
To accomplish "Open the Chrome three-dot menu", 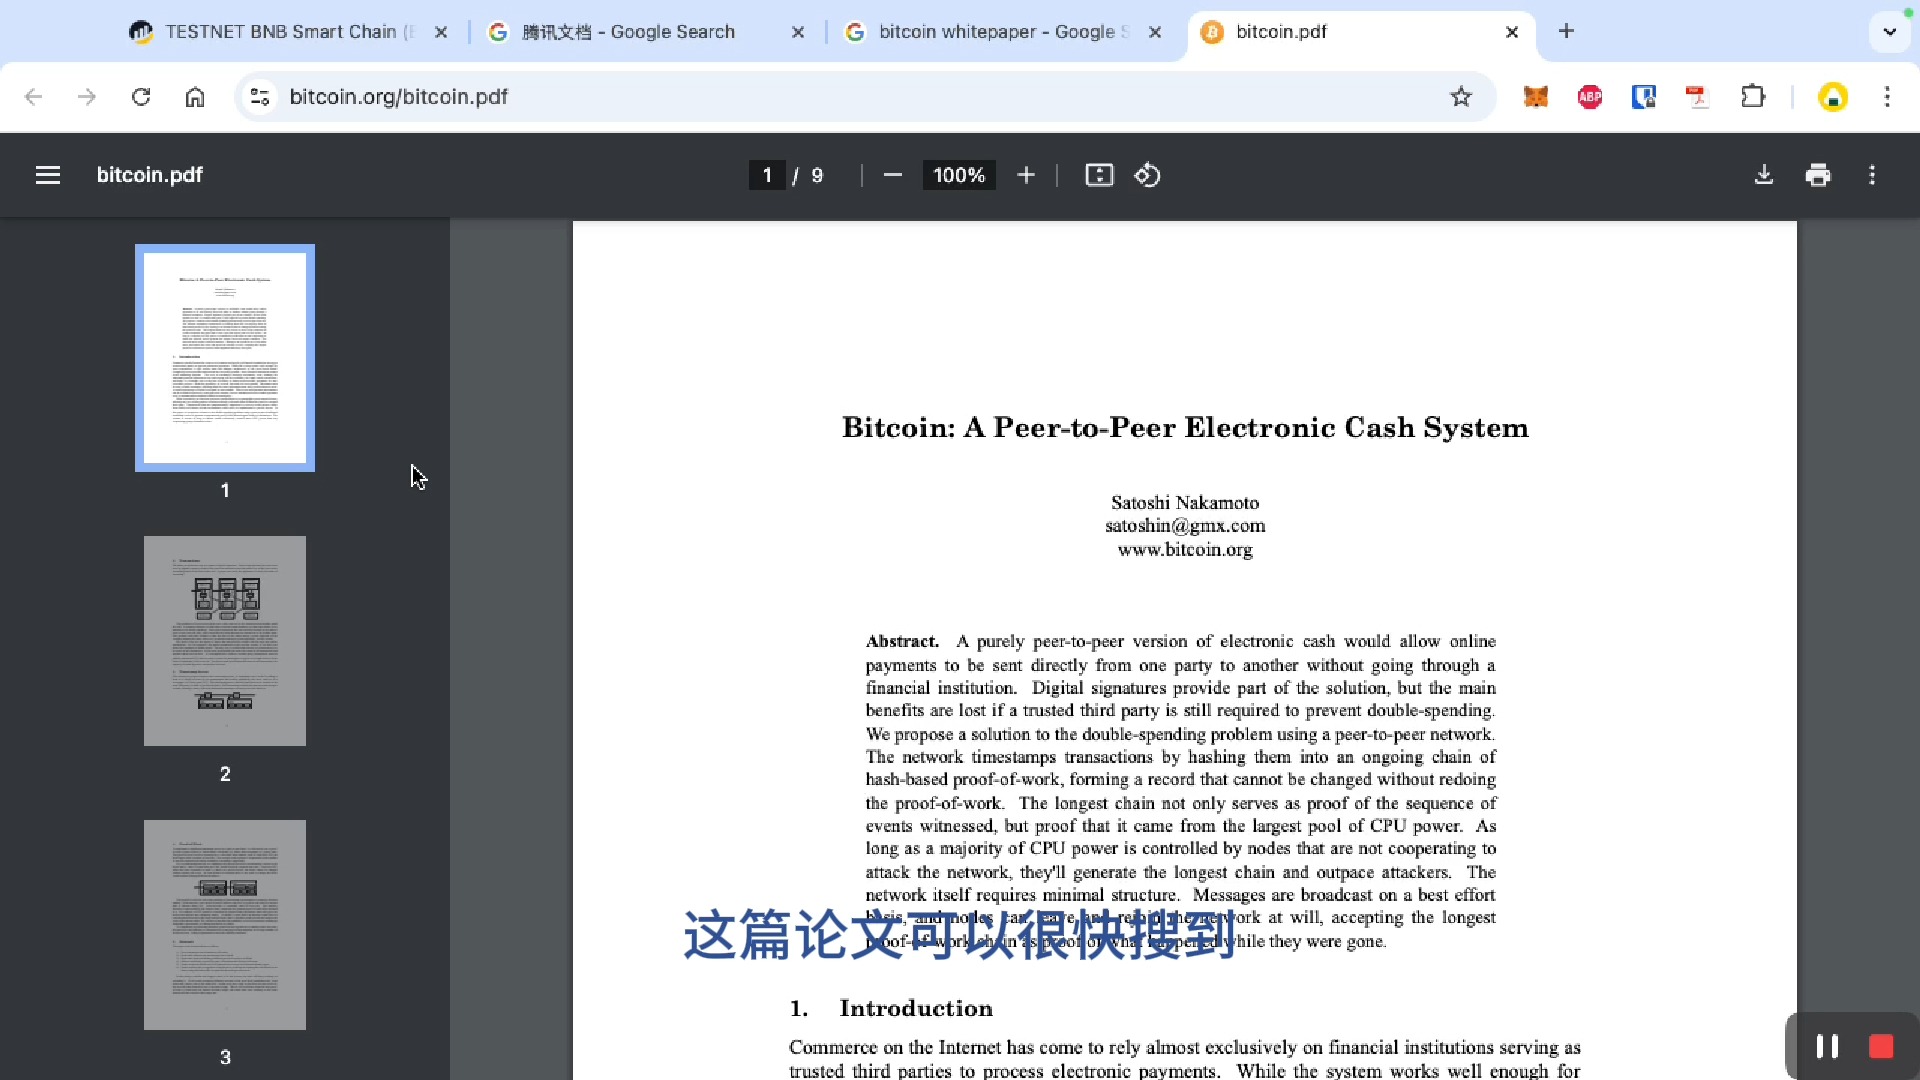I will click(x=1887, y=97).
